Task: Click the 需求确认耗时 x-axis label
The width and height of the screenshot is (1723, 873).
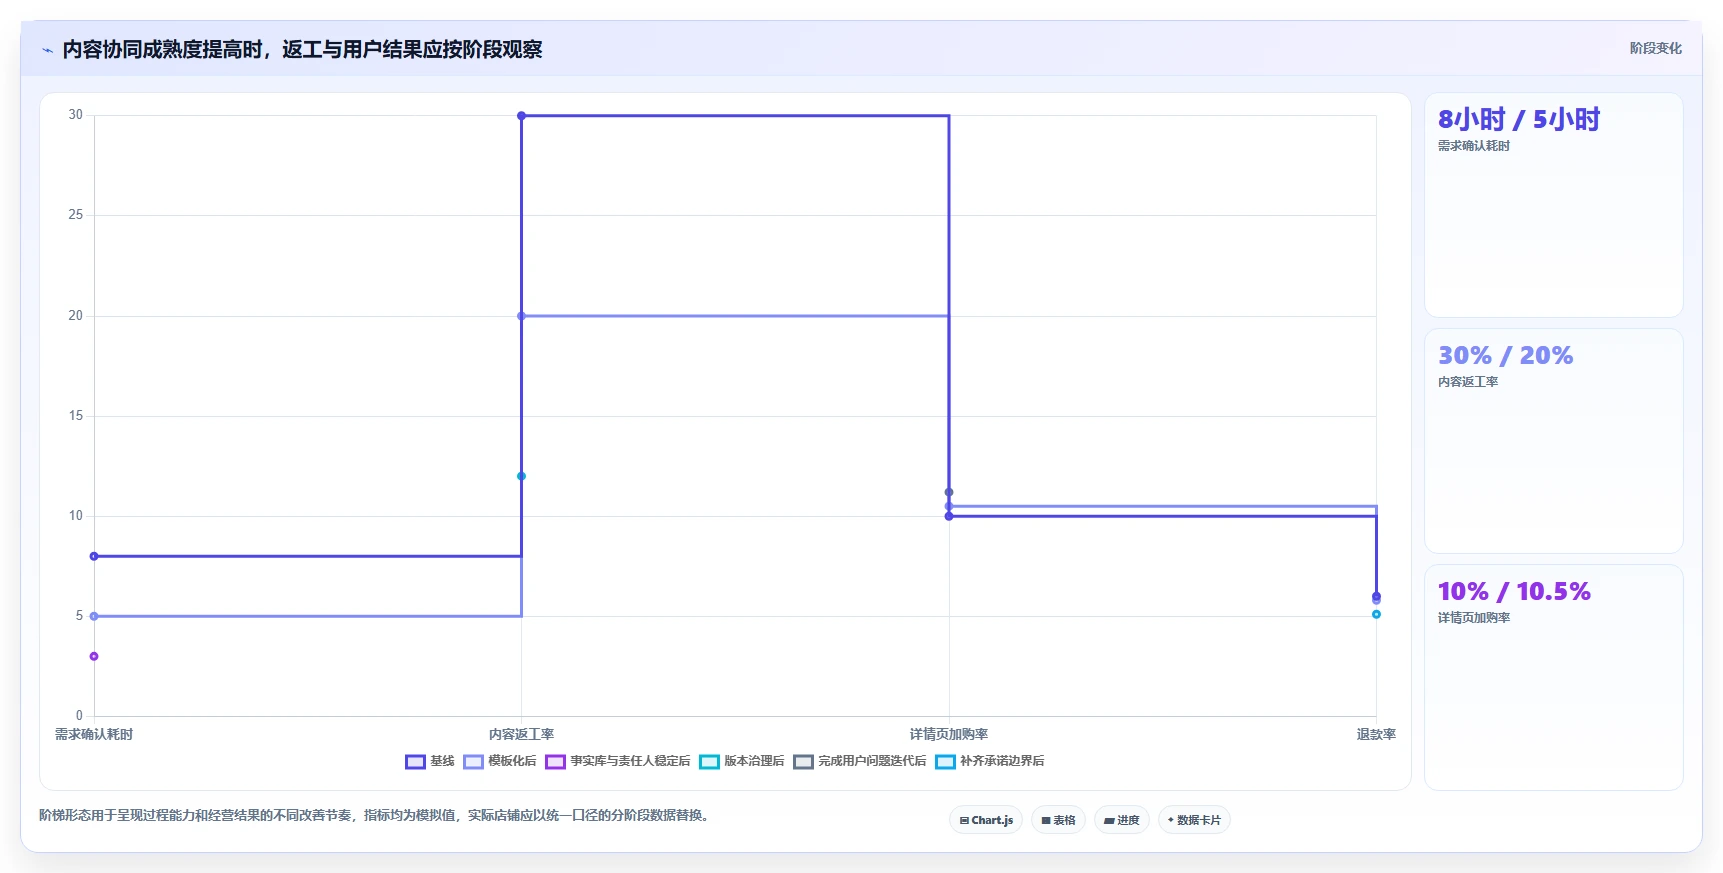Action: point(94,734)
